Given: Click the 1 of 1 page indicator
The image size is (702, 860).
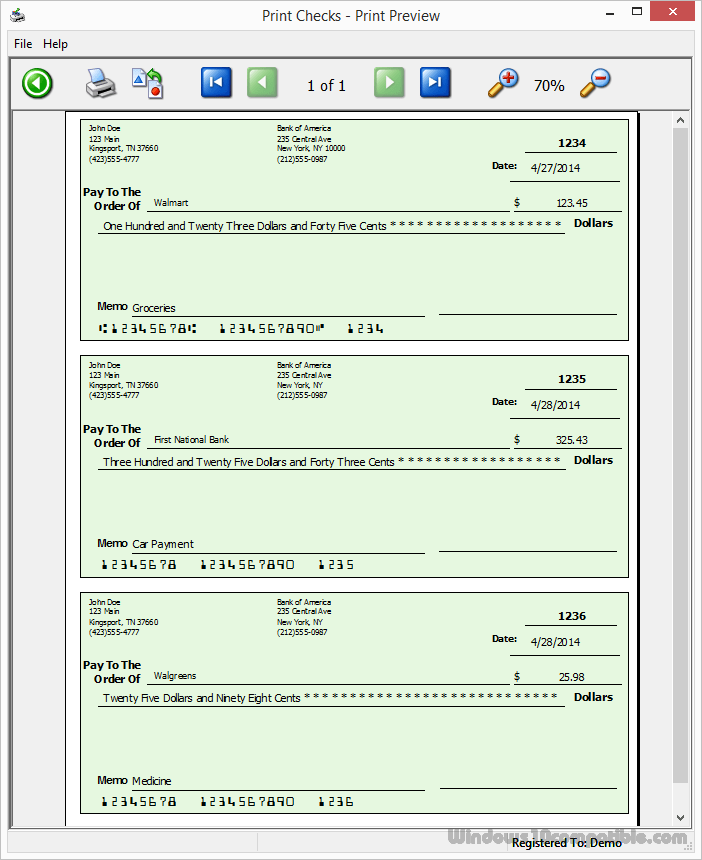Looking at the screenshot, I should 326,86.
